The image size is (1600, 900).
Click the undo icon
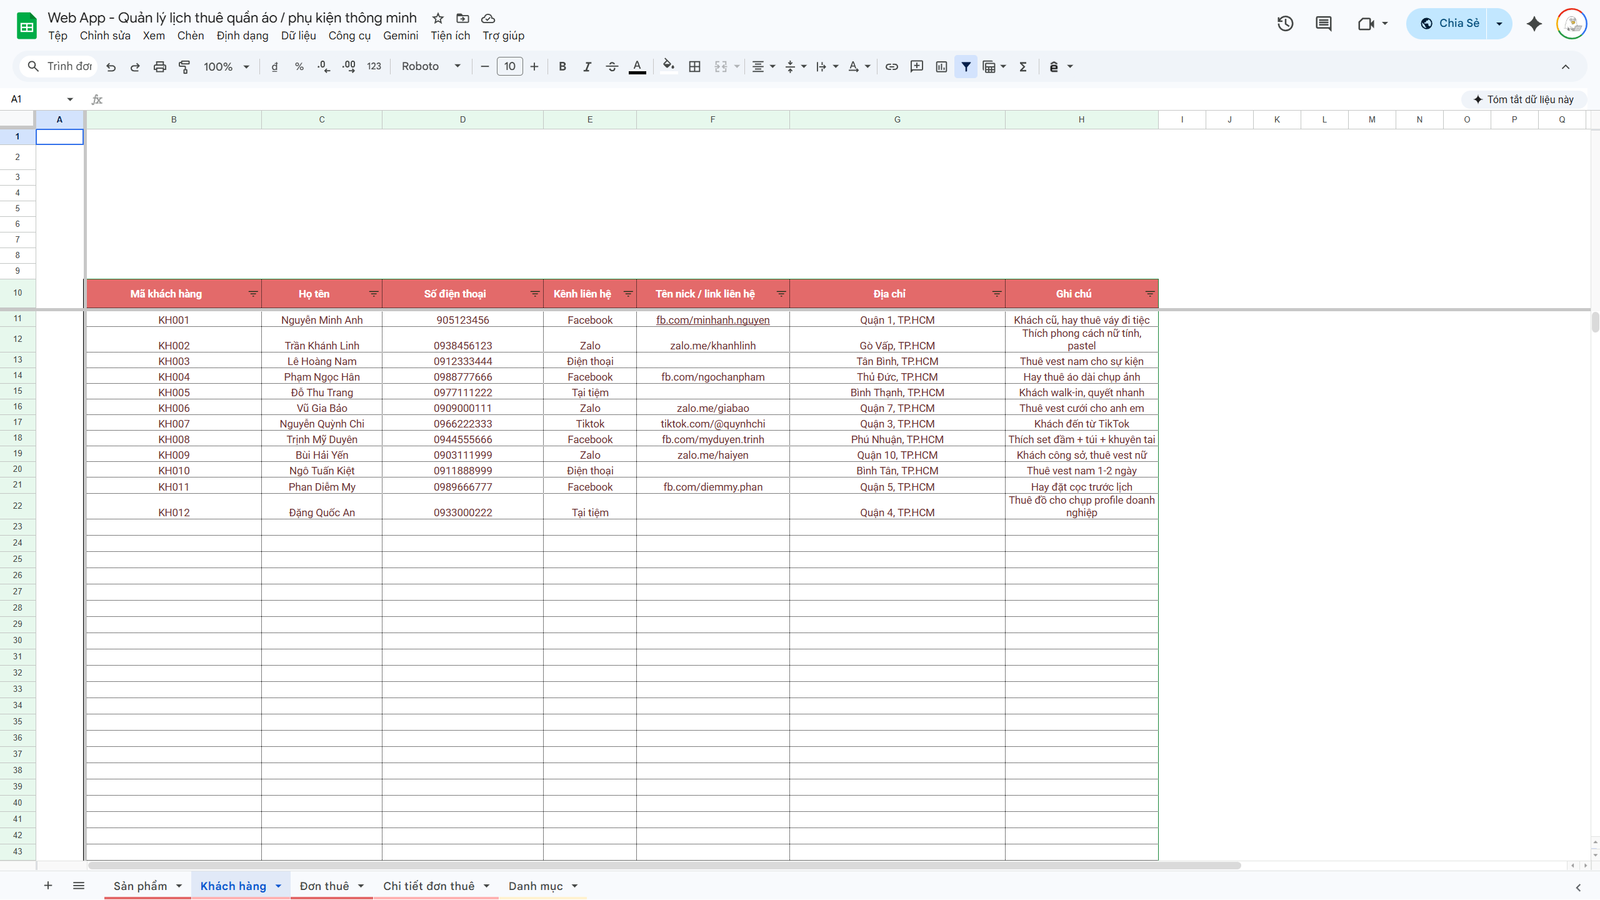point(111,67)
